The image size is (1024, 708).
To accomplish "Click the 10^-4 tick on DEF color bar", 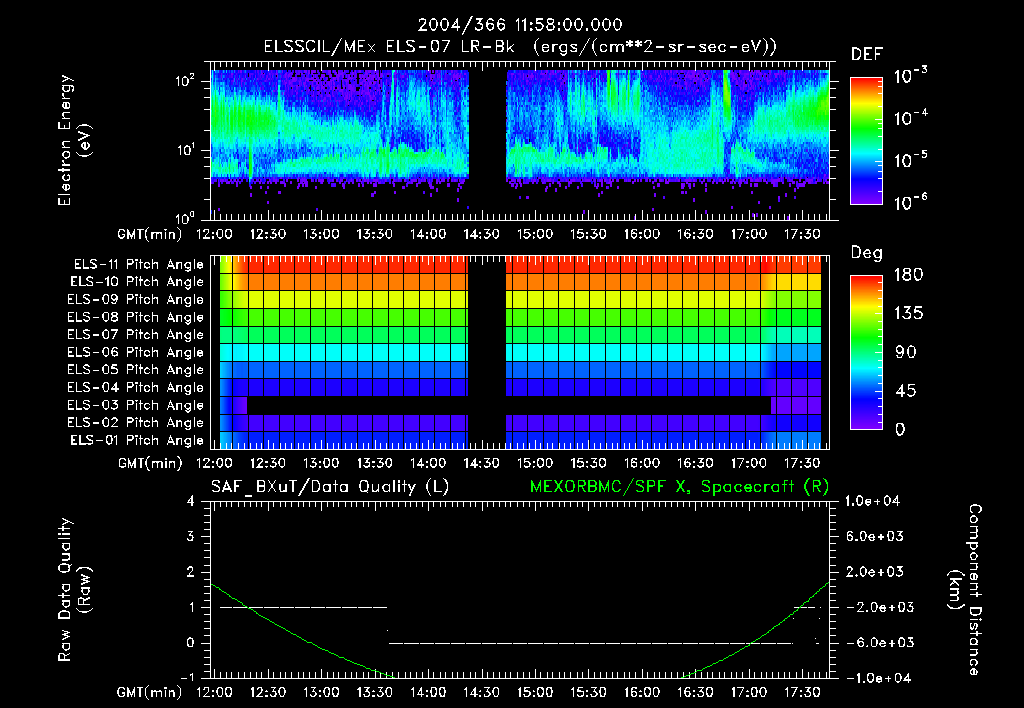I will coord(910,118).
